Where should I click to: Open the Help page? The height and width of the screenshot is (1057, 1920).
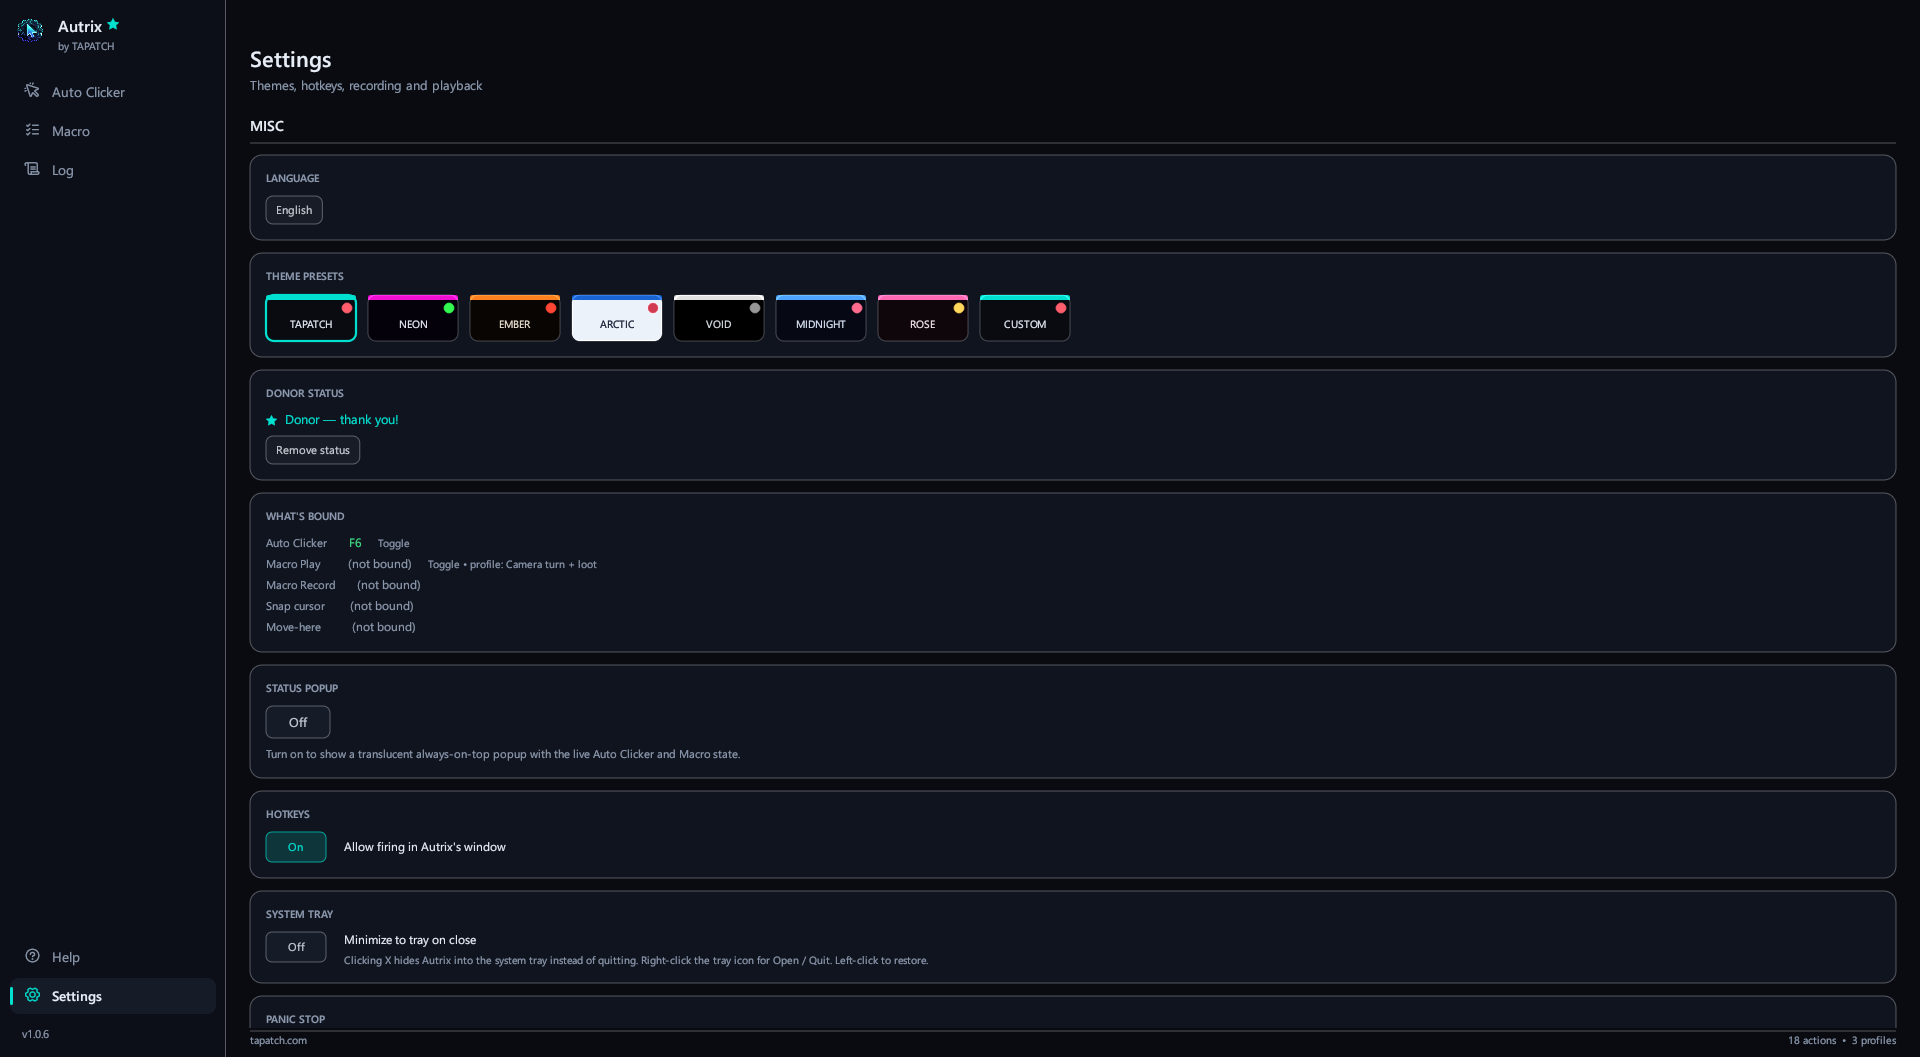click(113, 957)
